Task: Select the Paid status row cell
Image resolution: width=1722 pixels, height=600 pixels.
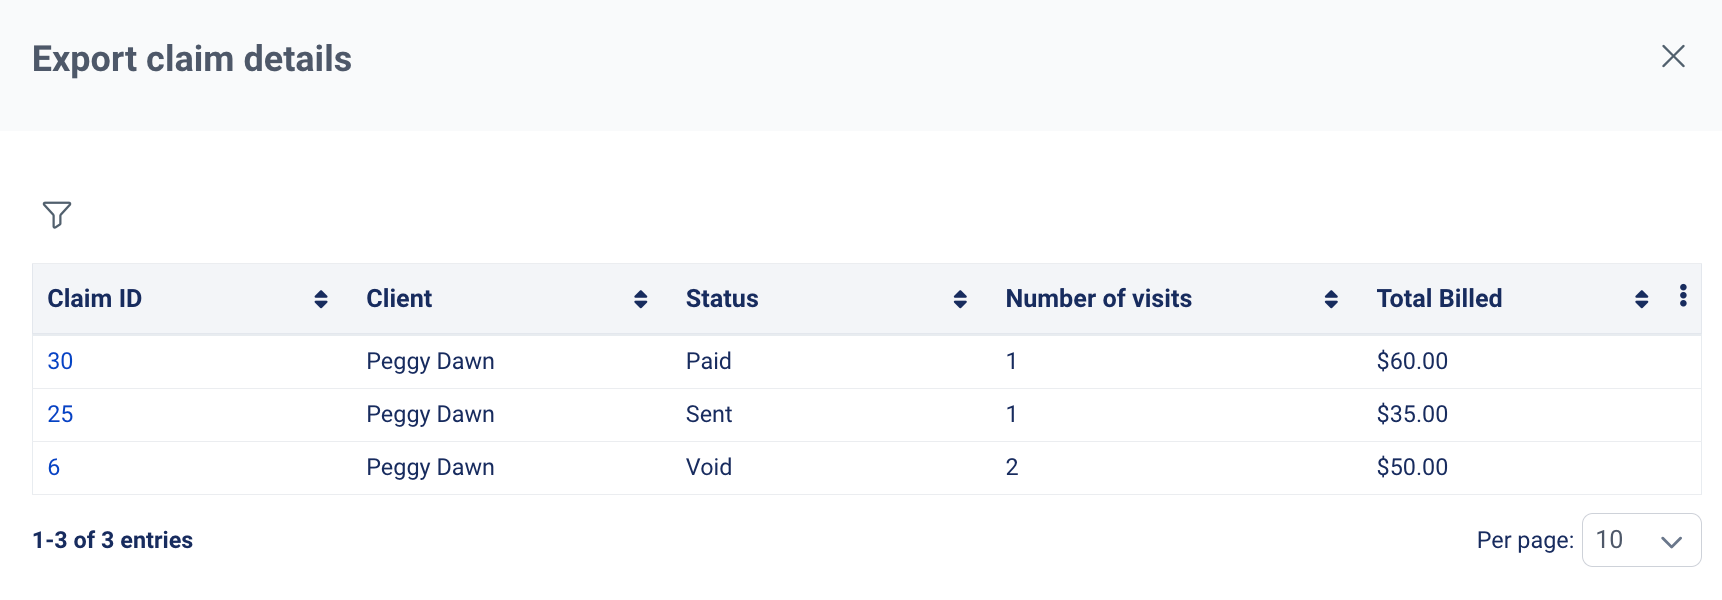Action: point(709,361)
